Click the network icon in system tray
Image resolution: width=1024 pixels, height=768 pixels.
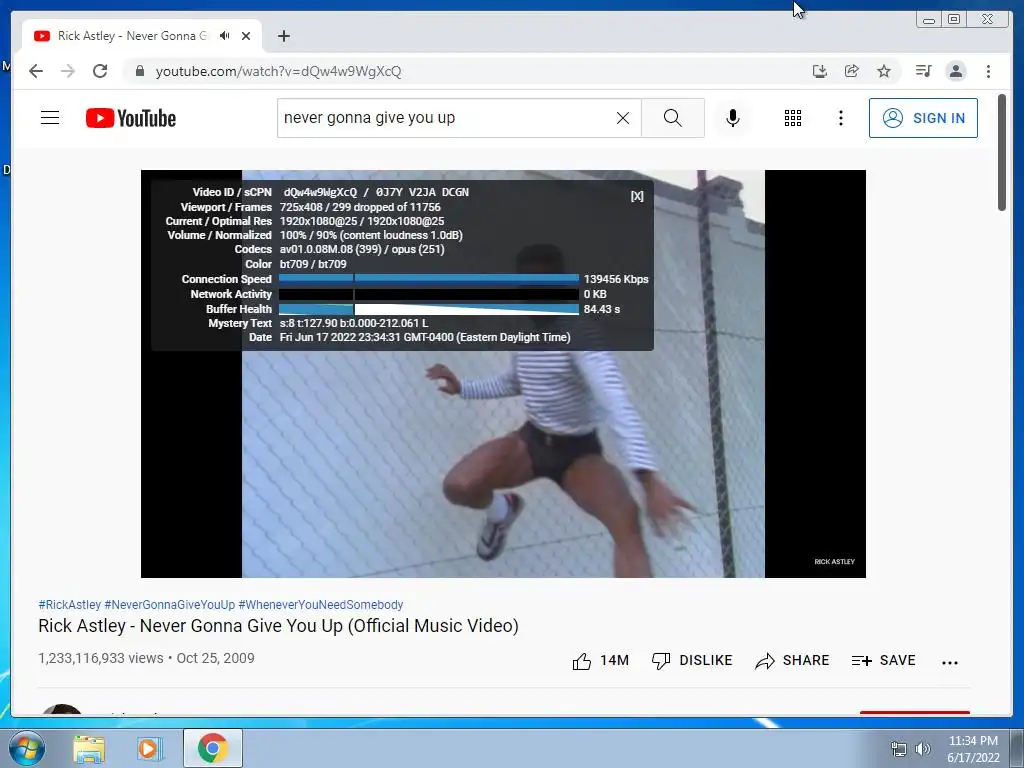899,749
